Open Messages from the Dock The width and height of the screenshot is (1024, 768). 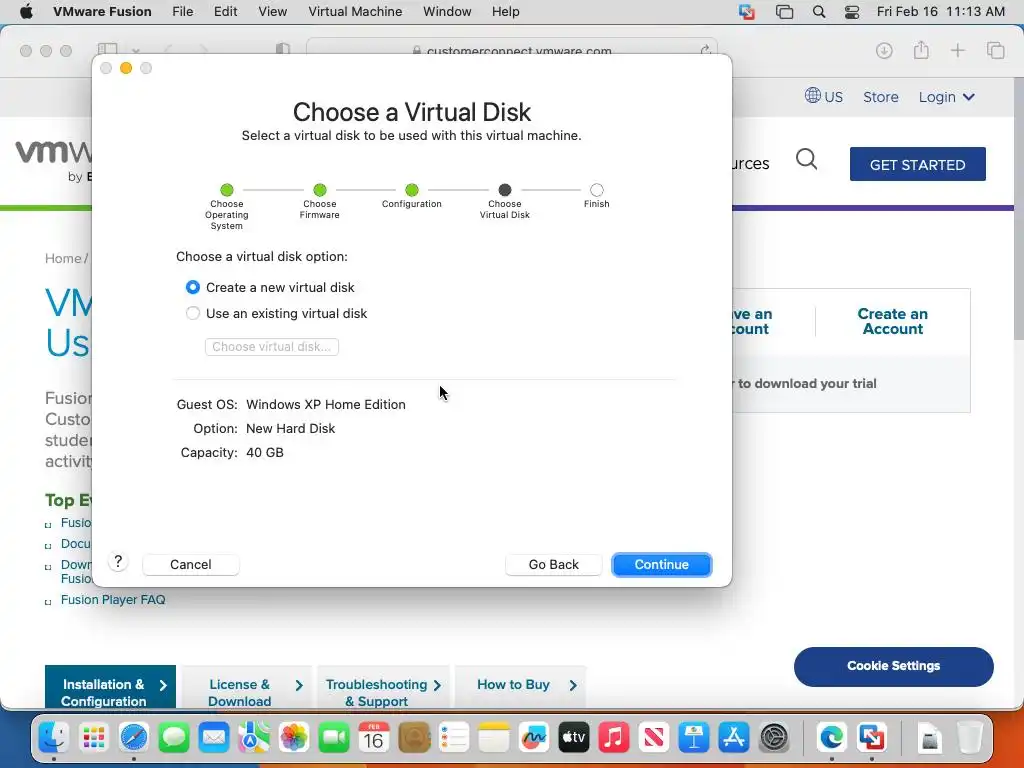[174, 737]
